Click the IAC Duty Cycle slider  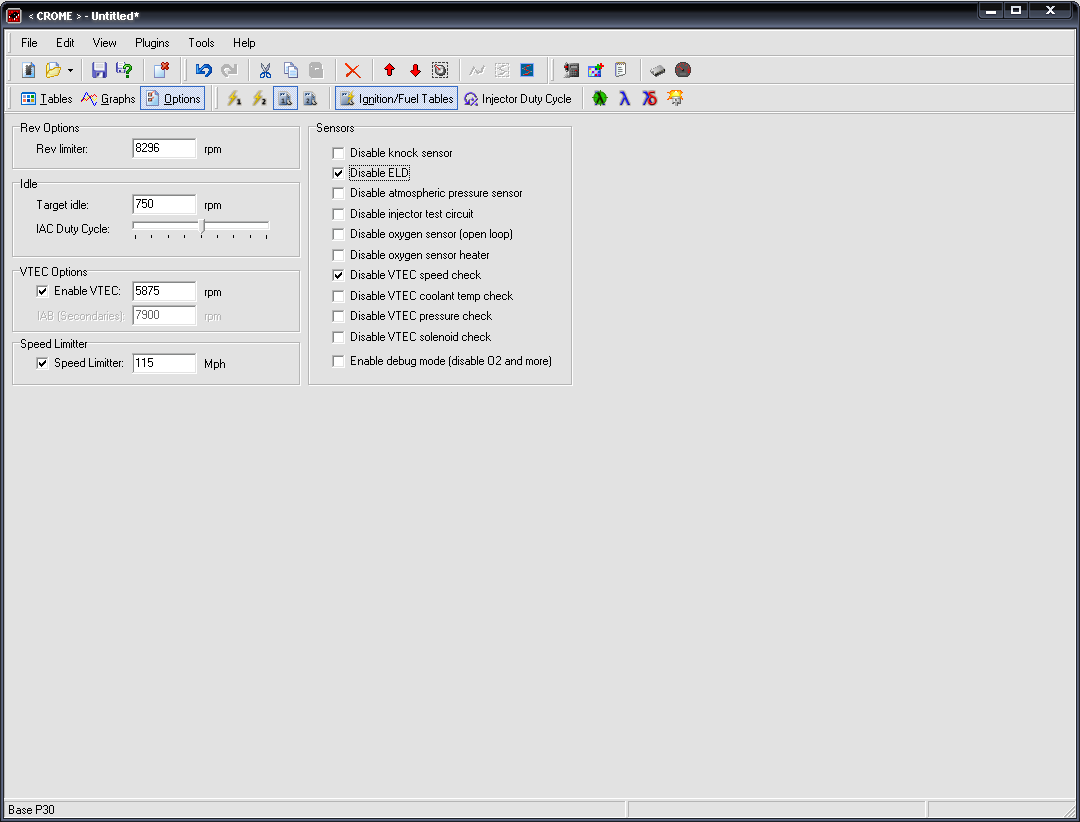pos(202,227)
